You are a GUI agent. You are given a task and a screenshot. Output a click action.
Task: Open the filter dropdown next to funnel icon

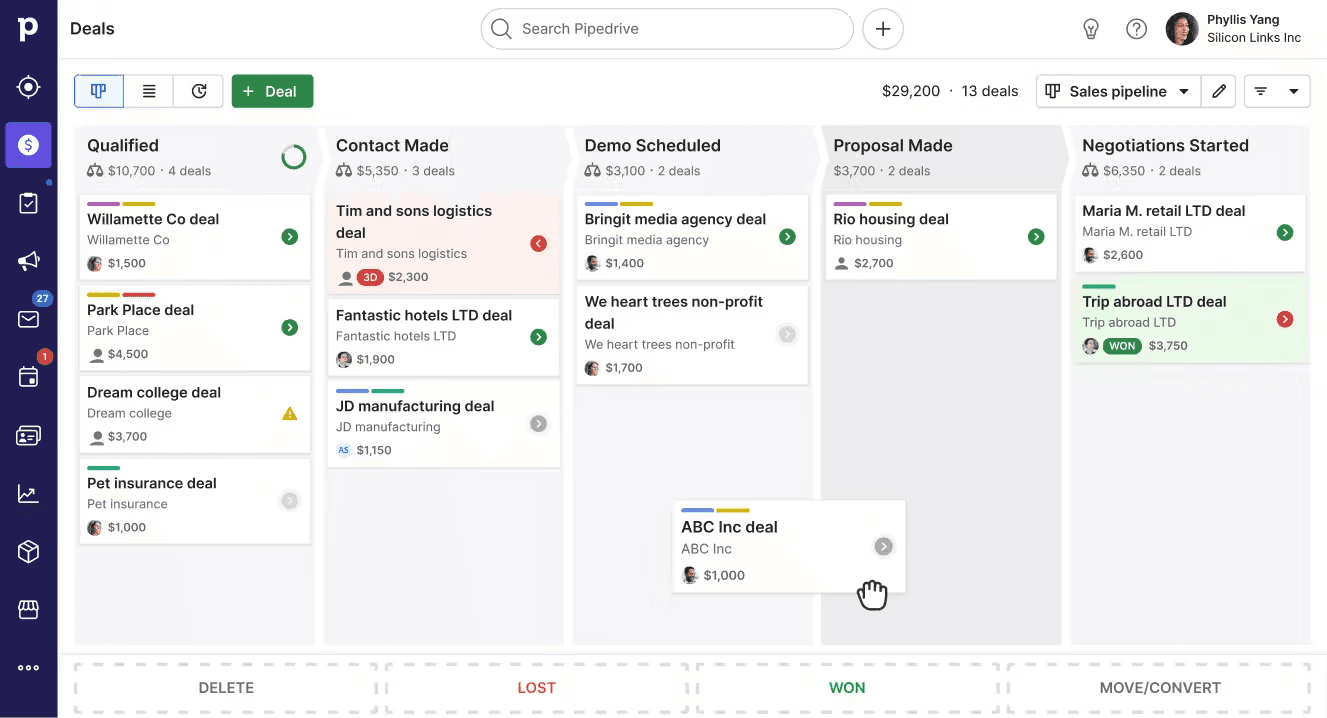[1295, 91]
